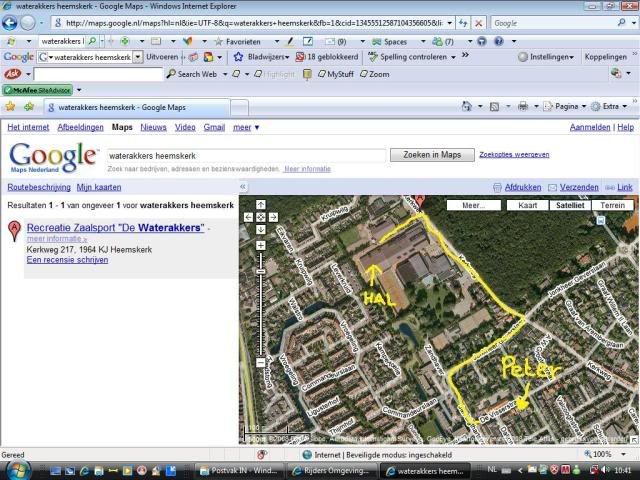Click in the Google Maps search field
Viewport: 640px width, 480px height.
[246, 156]
